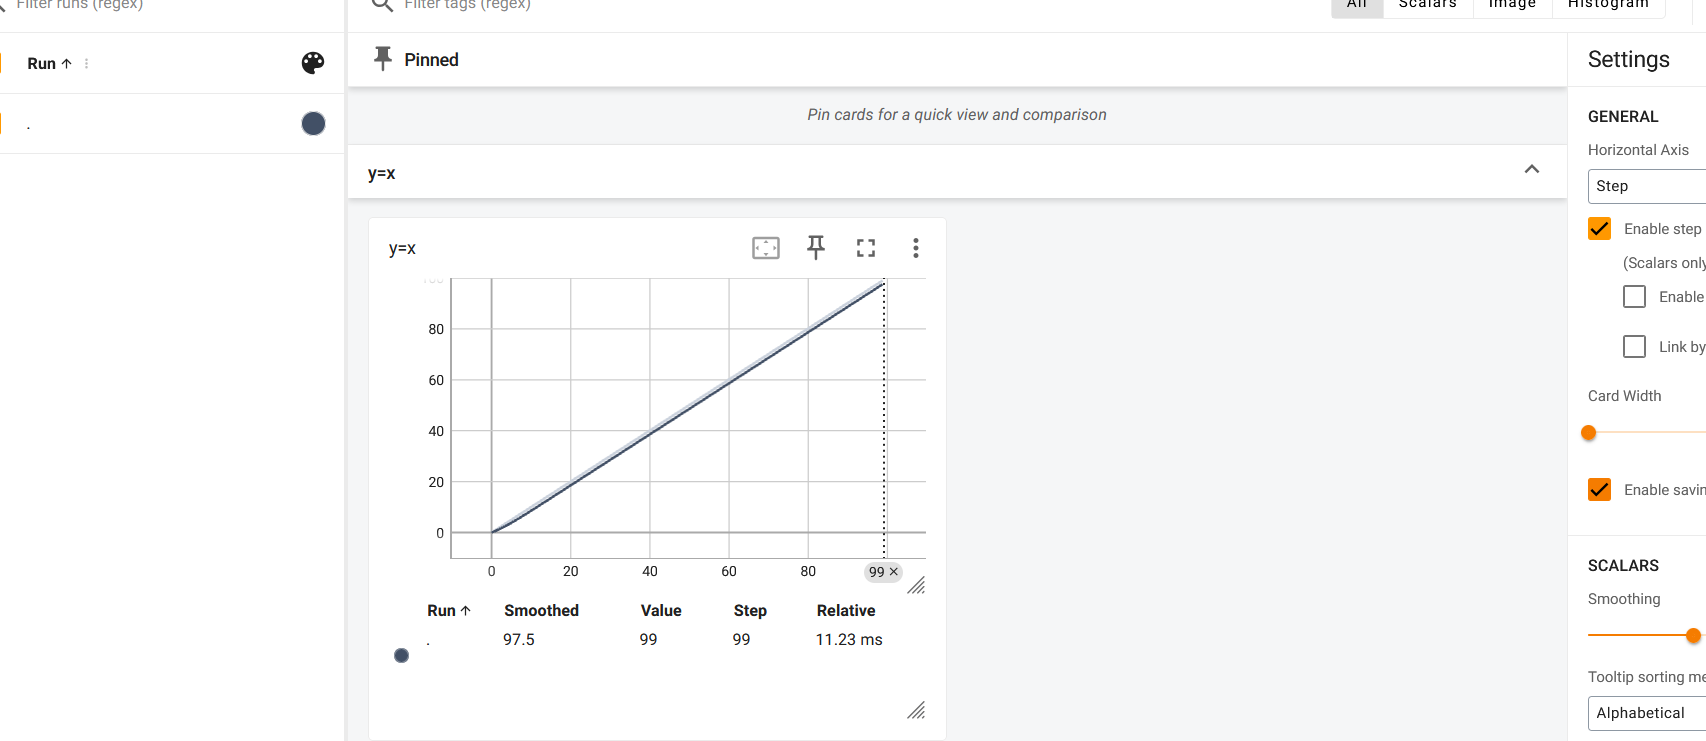
Task: Click the step 99 fob label on axis
Action: pos(877,572)
